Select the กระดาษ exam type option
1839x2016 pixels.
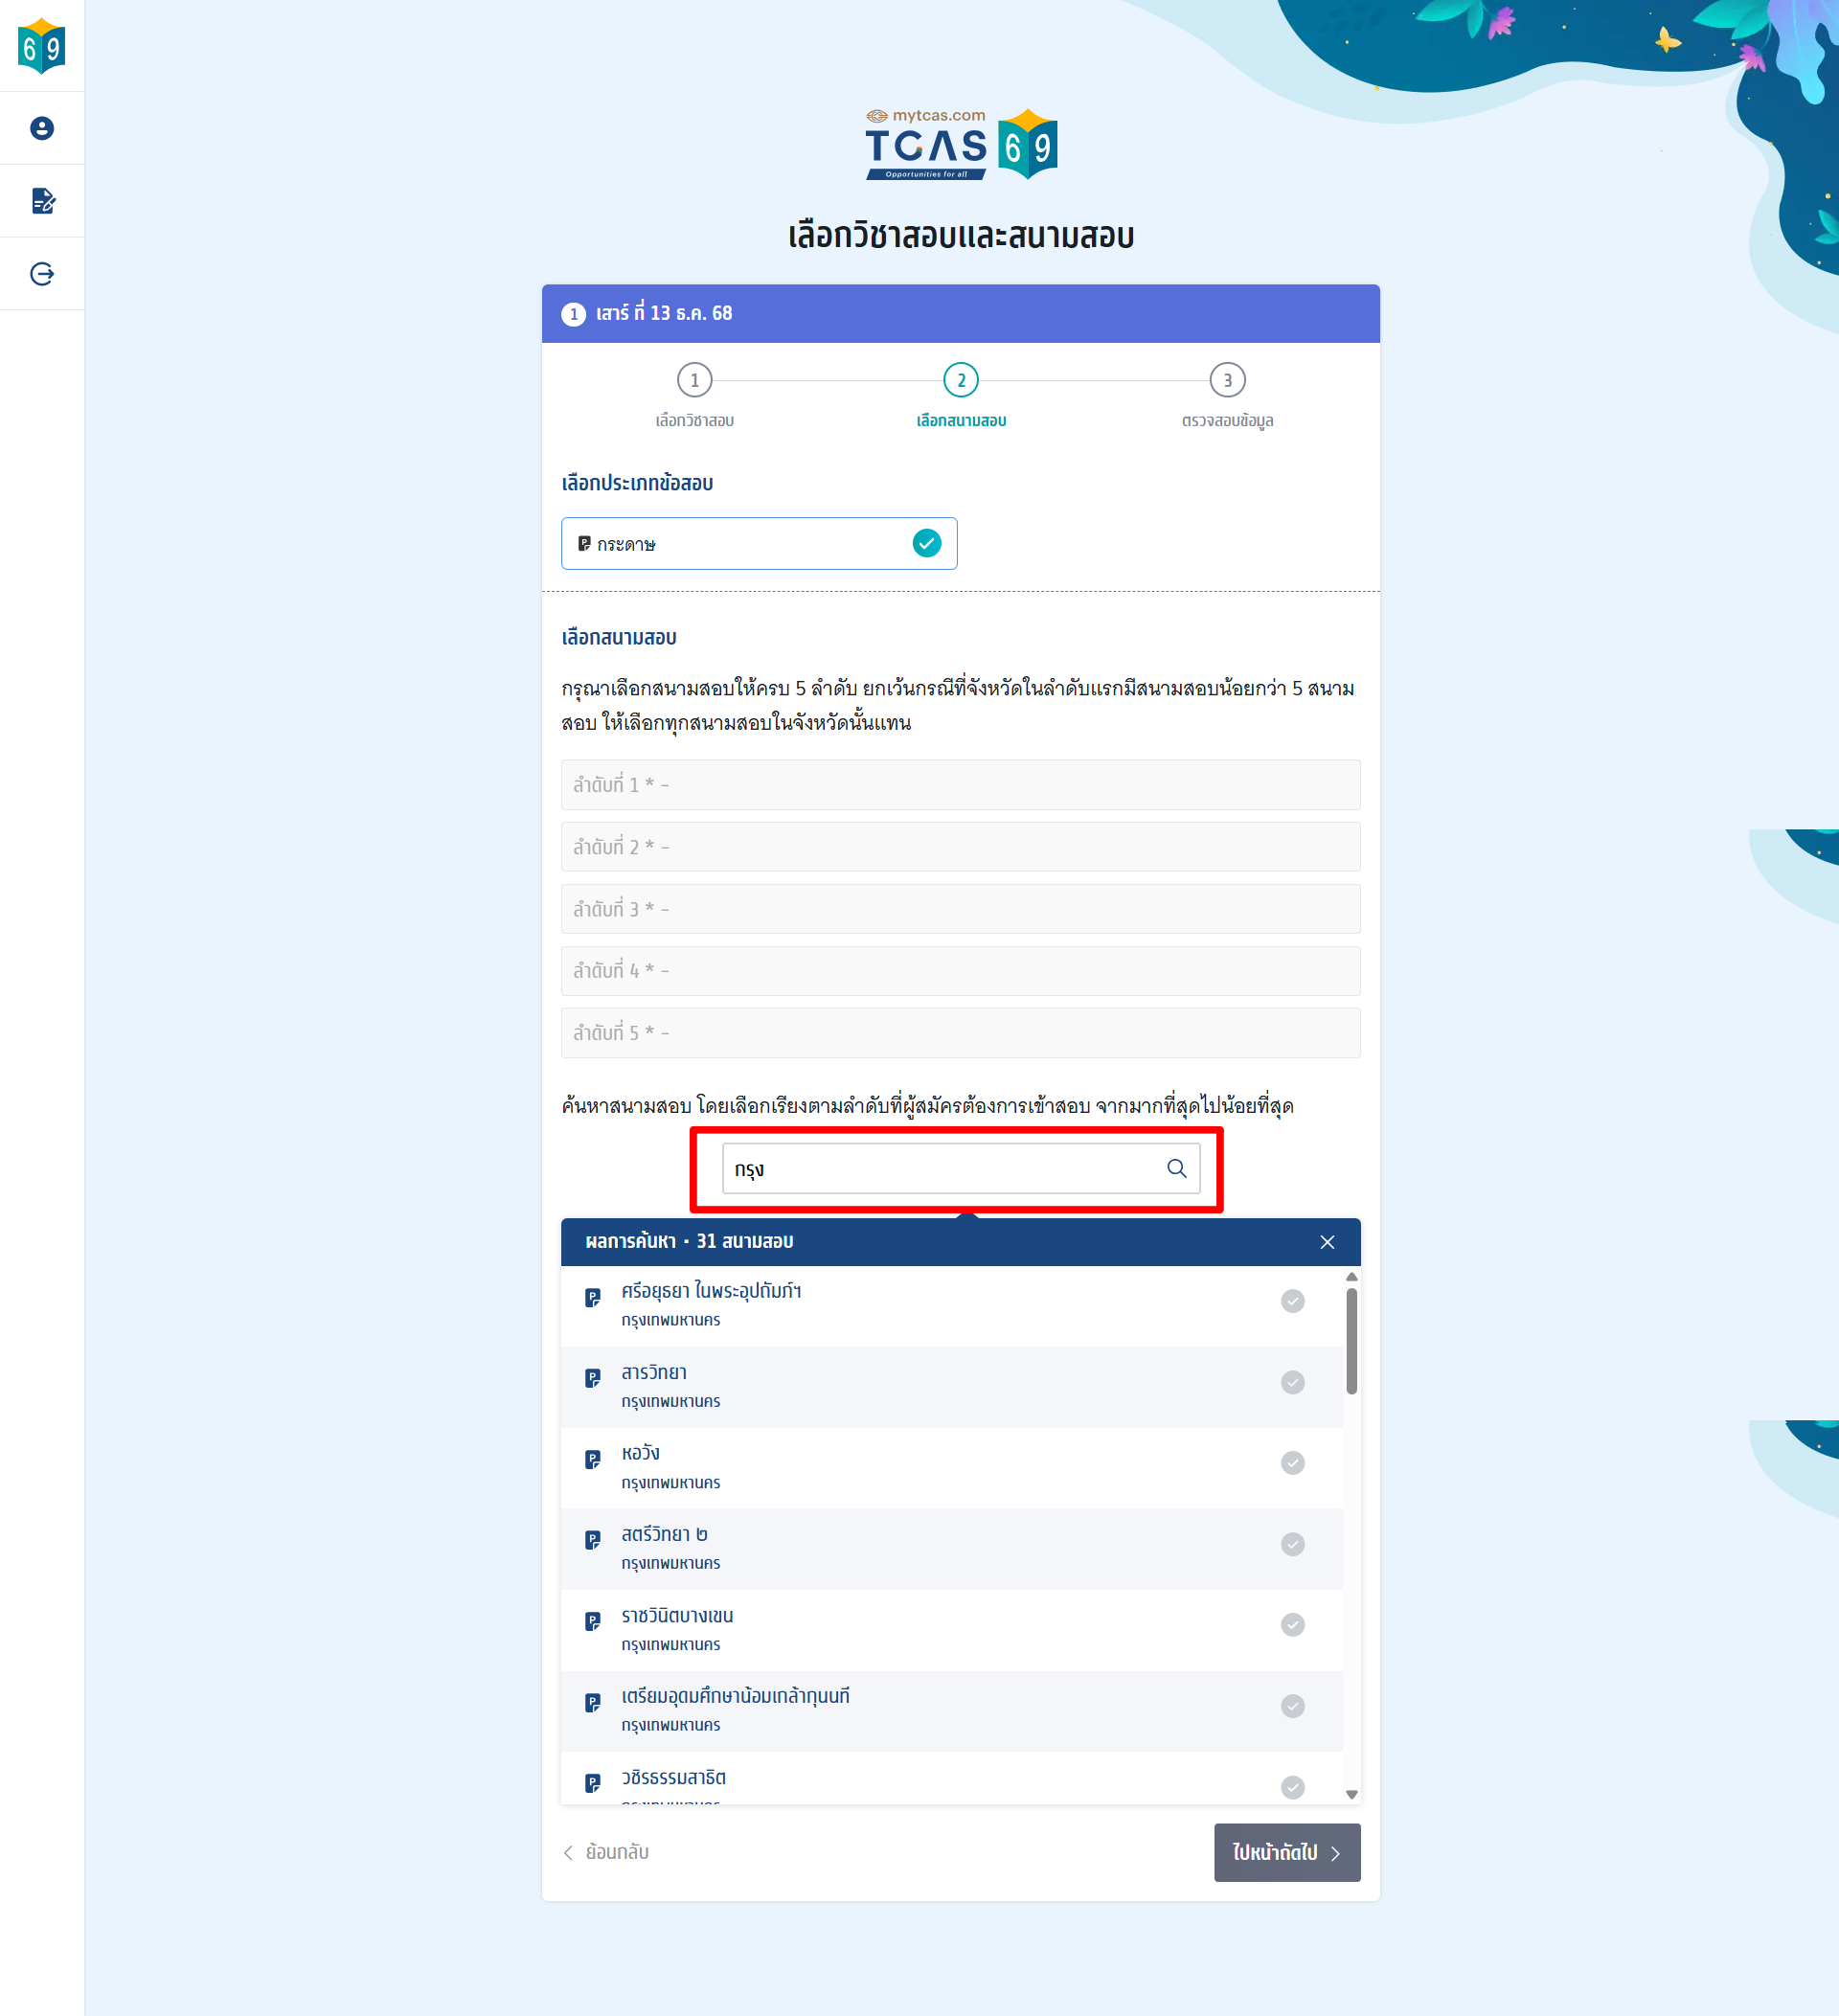click(x=758, y=543)
